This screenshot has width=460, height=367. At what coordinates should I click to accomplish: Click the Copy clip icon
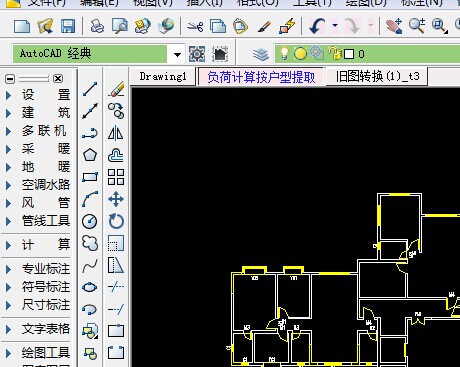click(218, 26)
